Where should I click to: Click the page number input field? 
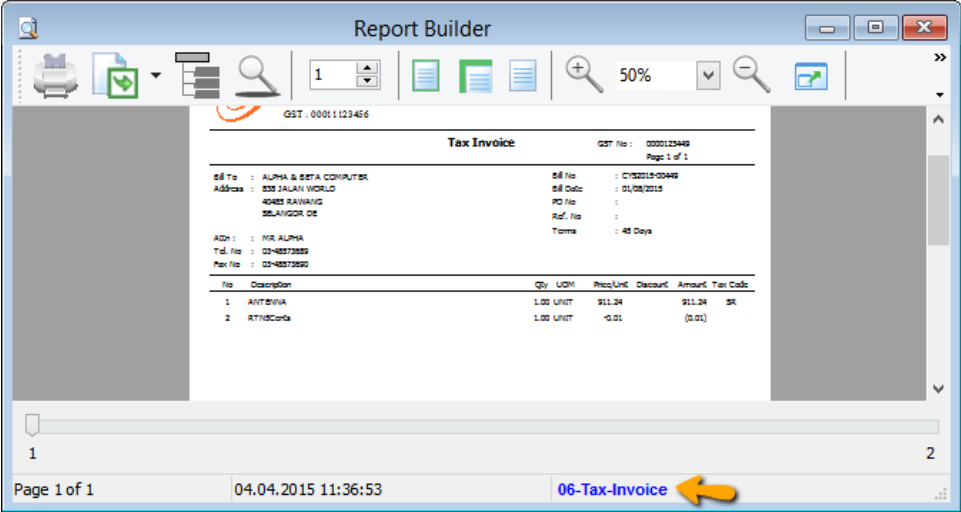(332, 75)
